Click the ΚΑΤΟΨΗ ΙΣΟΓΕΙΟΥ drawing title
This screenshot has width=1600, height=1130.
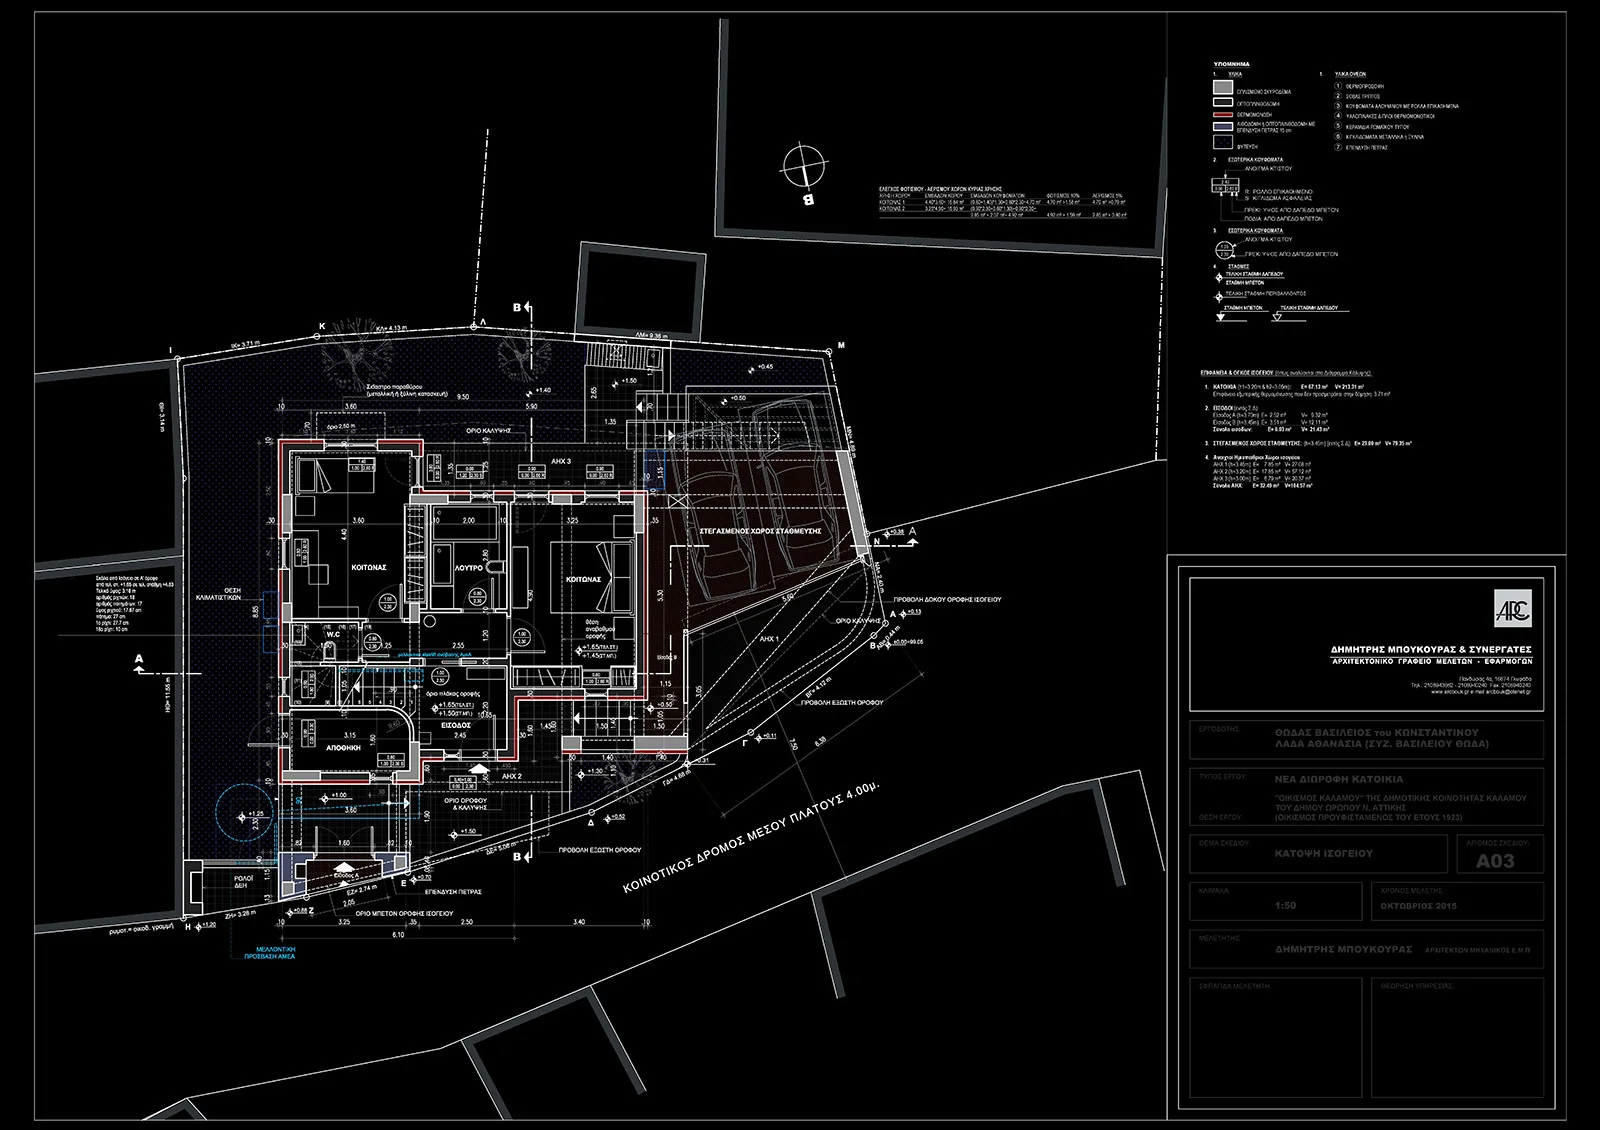pyautogui.click(x=1323, y=854)
